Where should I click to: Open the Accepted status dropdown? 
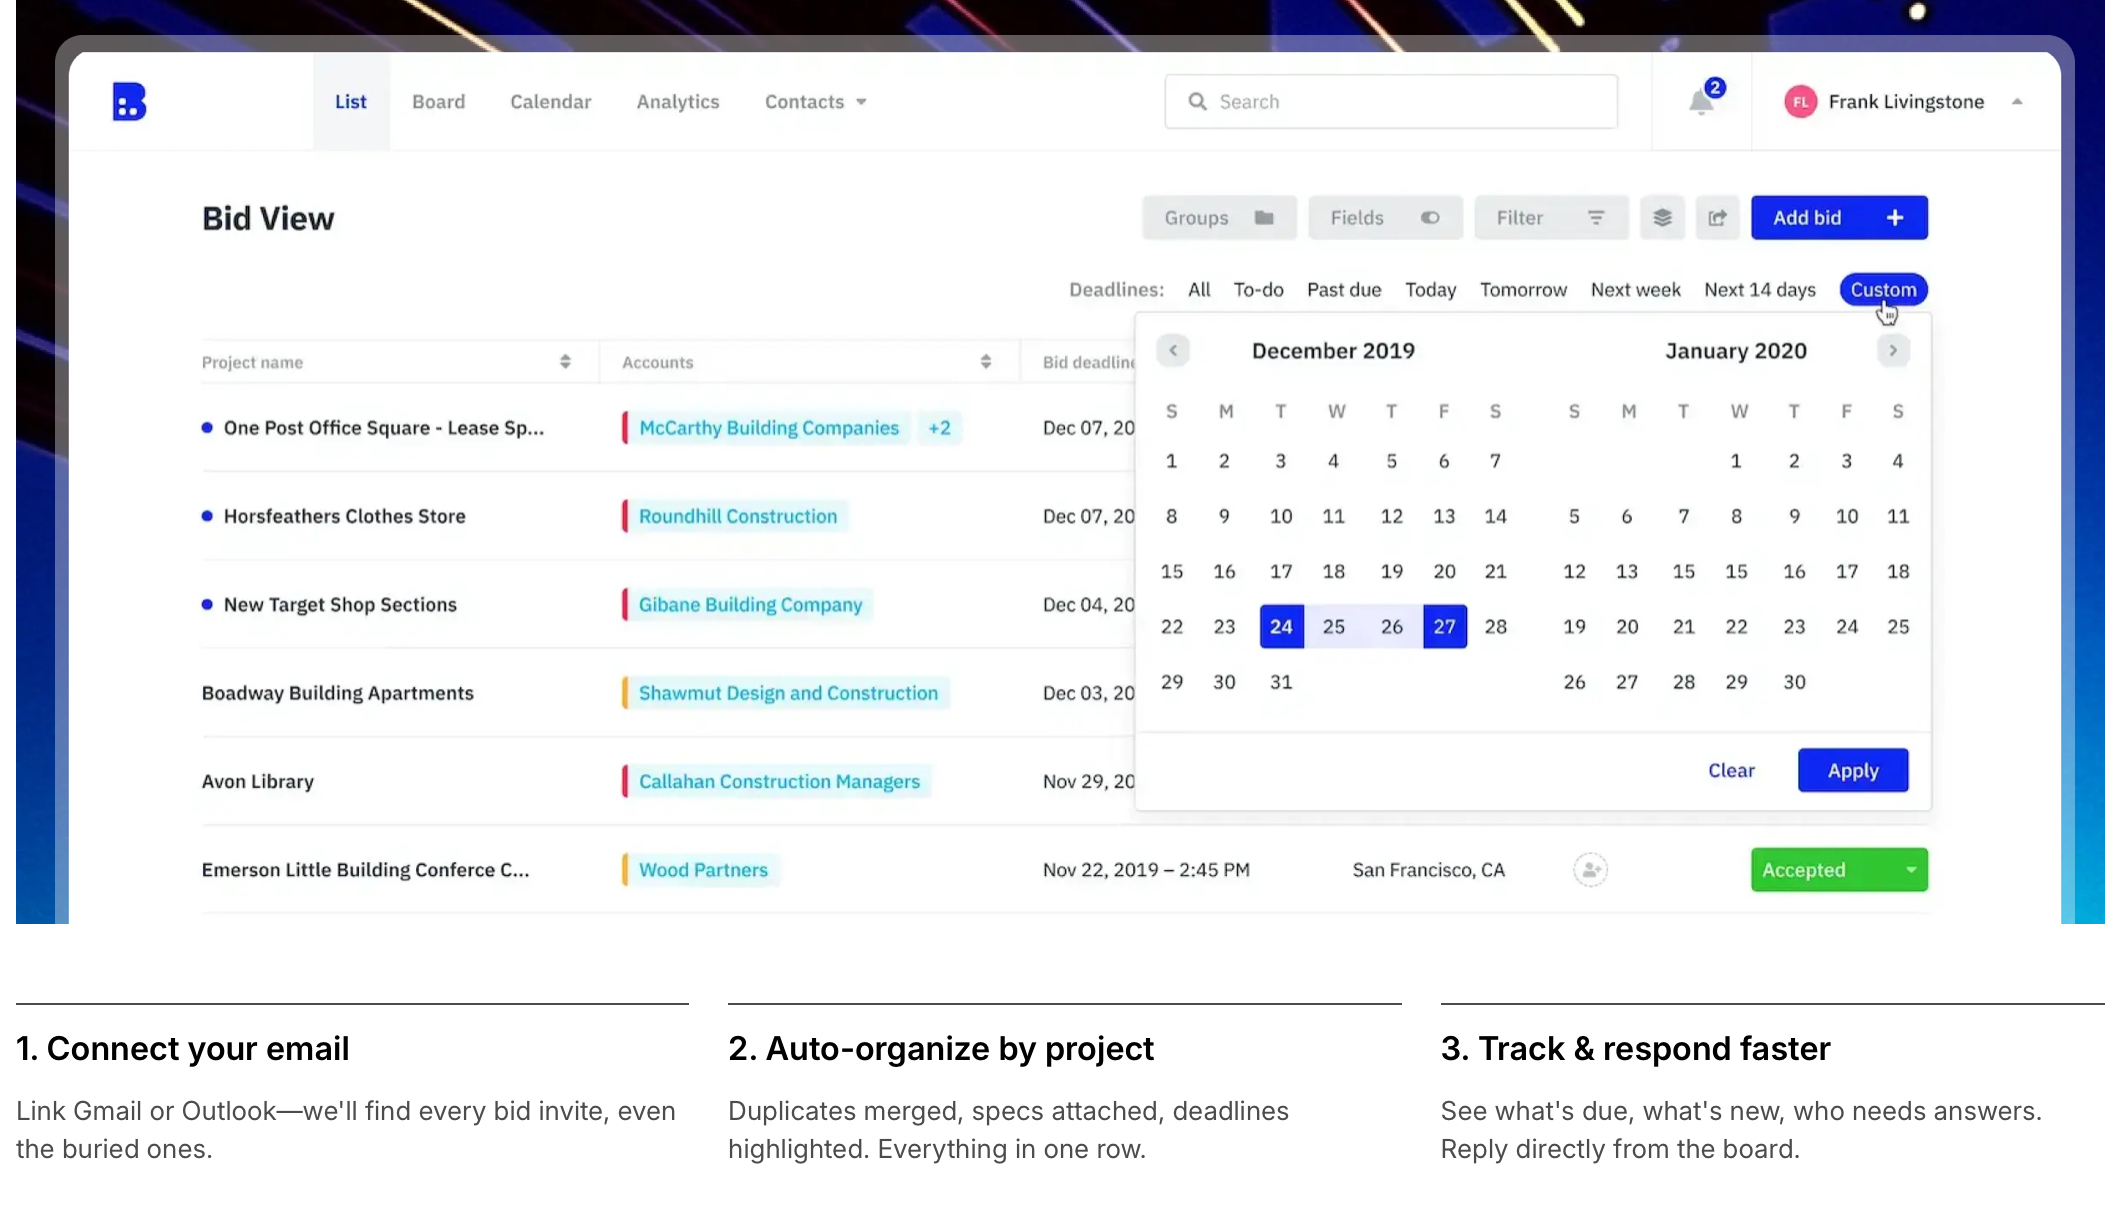point(1910,870)
